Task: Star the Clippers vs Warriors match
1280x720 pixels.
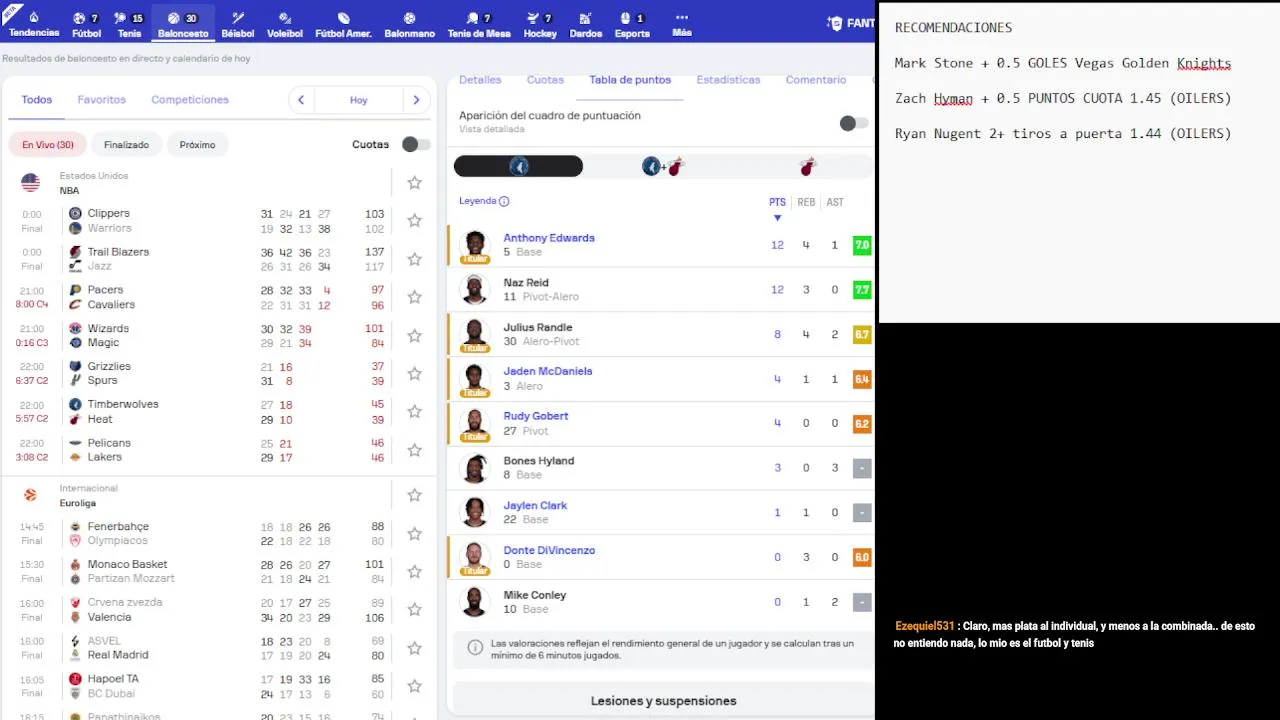Action: point(414,221)
